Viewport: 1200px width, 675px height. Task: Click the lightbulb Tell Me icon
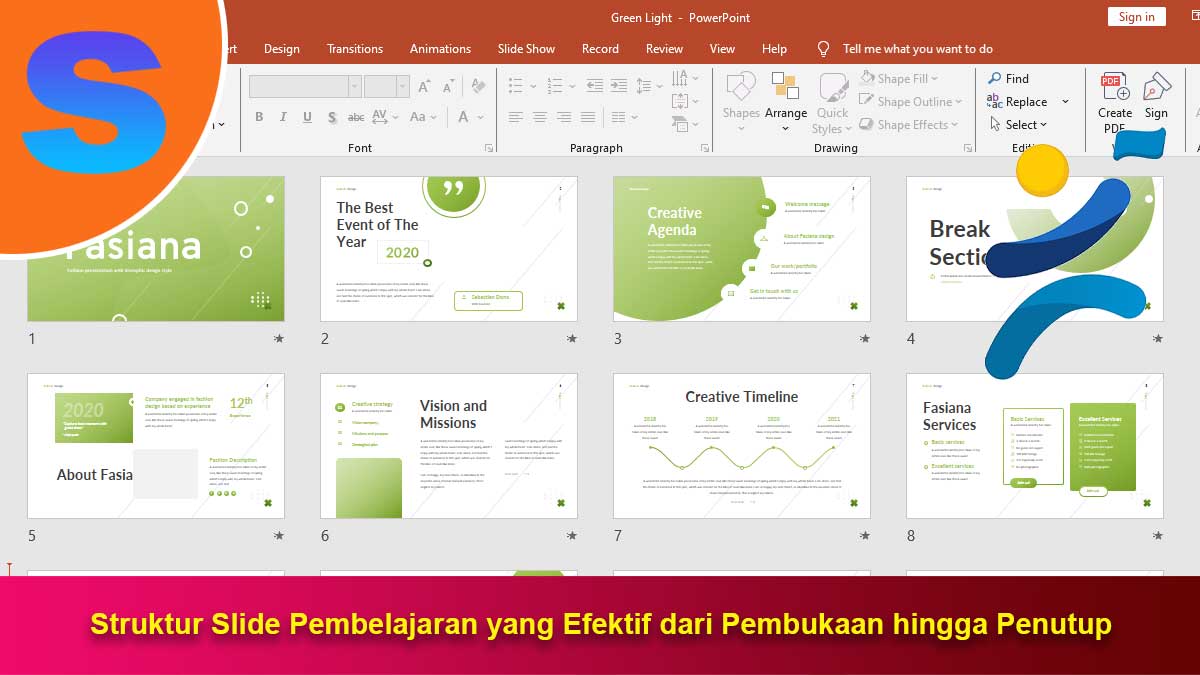pos(823,48)
